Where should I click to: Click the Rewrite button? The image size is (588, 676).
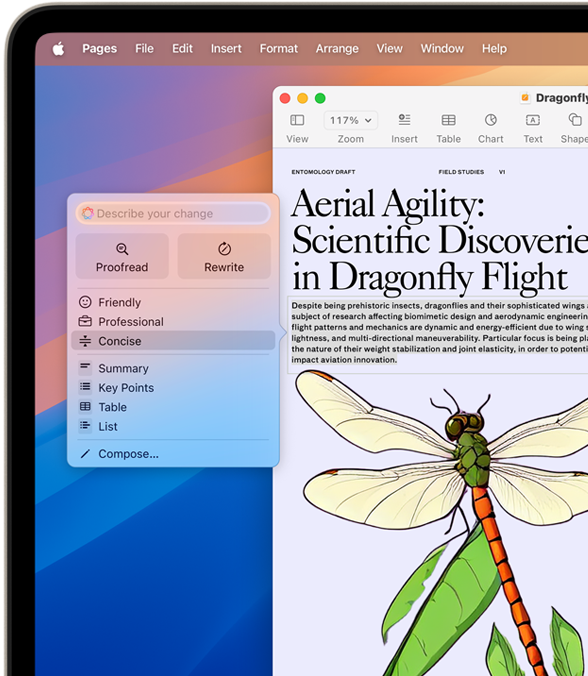click(224, 257)
